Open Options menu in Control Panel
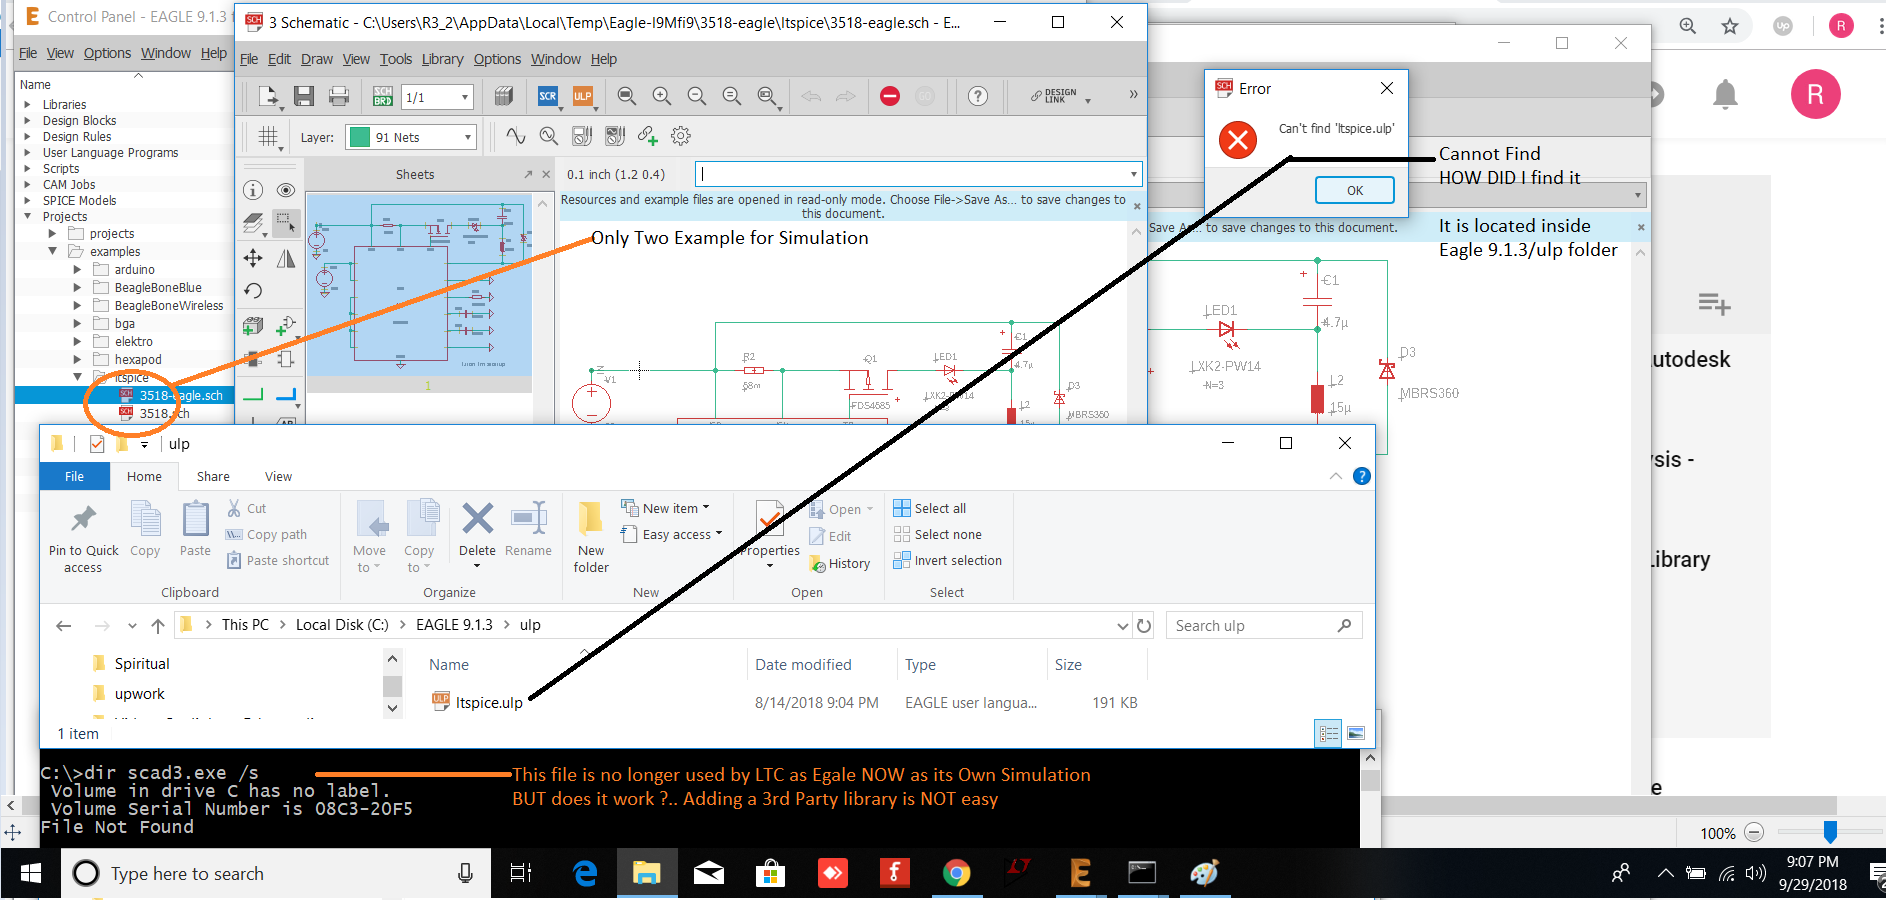The height and width of the screenshot is (900, 1886). tap(107, 53)
